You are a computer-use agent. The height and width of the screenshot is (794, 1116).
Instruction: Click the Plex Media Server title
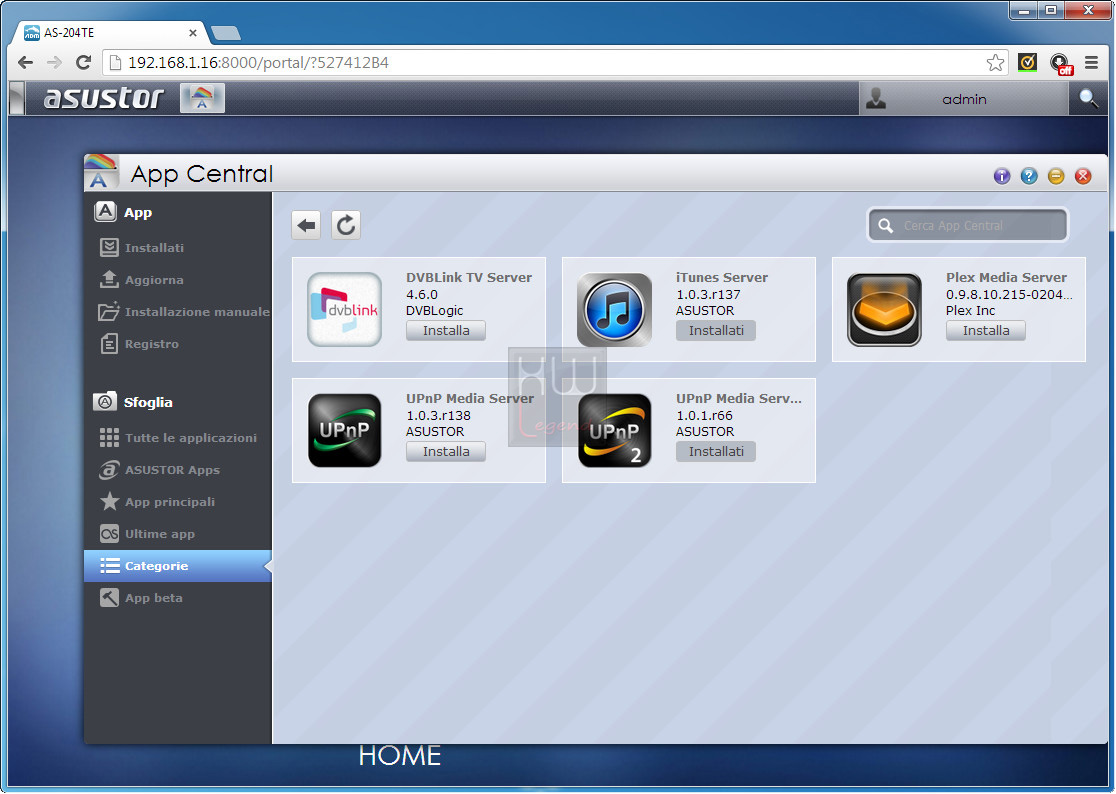[1006, 277]
